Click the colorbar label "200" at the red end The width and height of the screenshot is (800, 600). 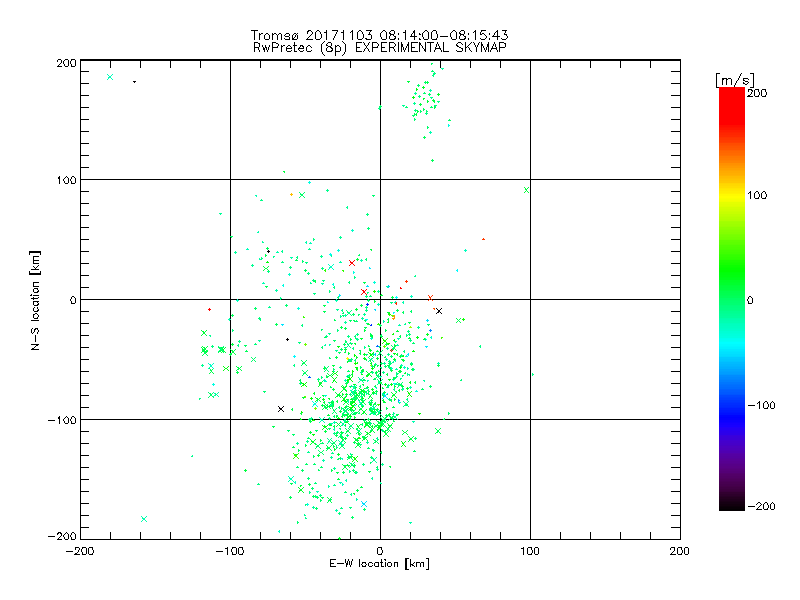tap(757, 93)
